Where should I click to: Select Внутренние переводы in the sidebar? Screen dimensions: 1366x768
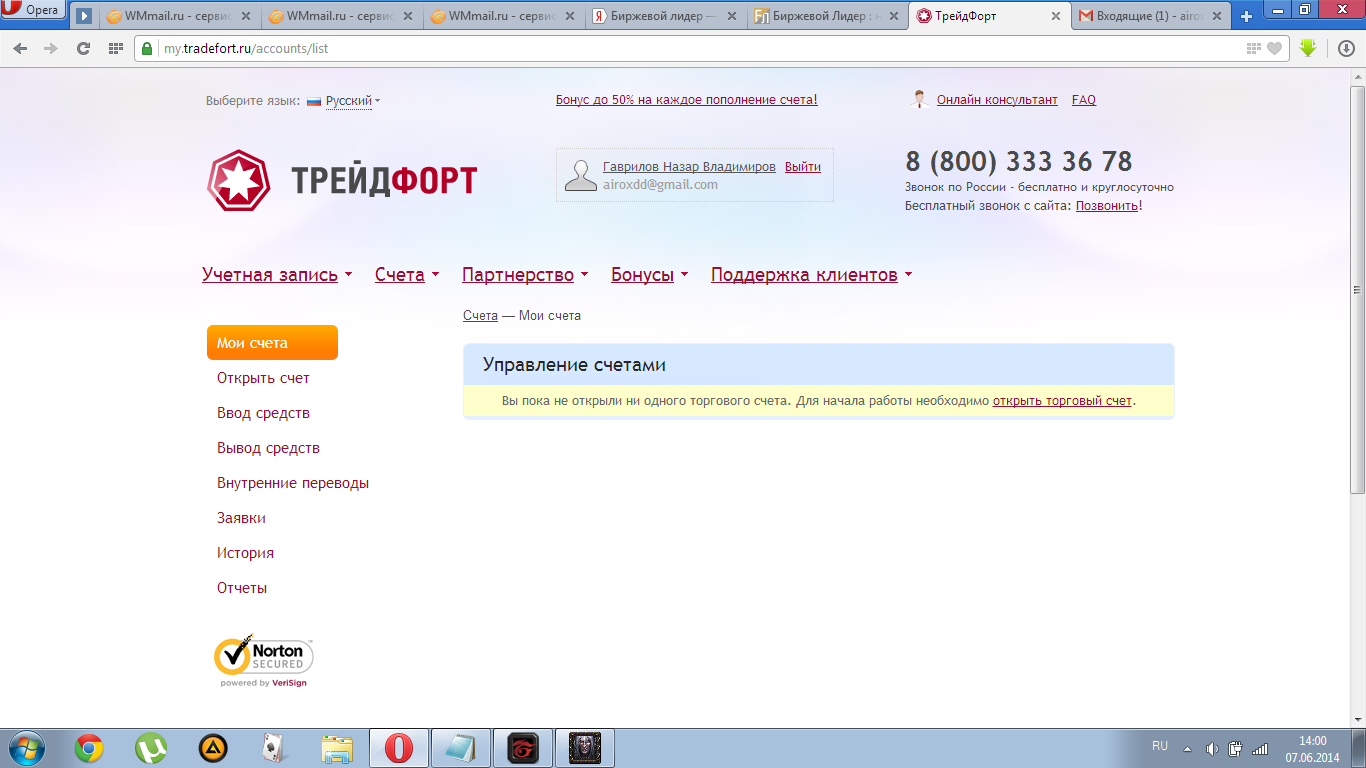click(x=293, y=483)
